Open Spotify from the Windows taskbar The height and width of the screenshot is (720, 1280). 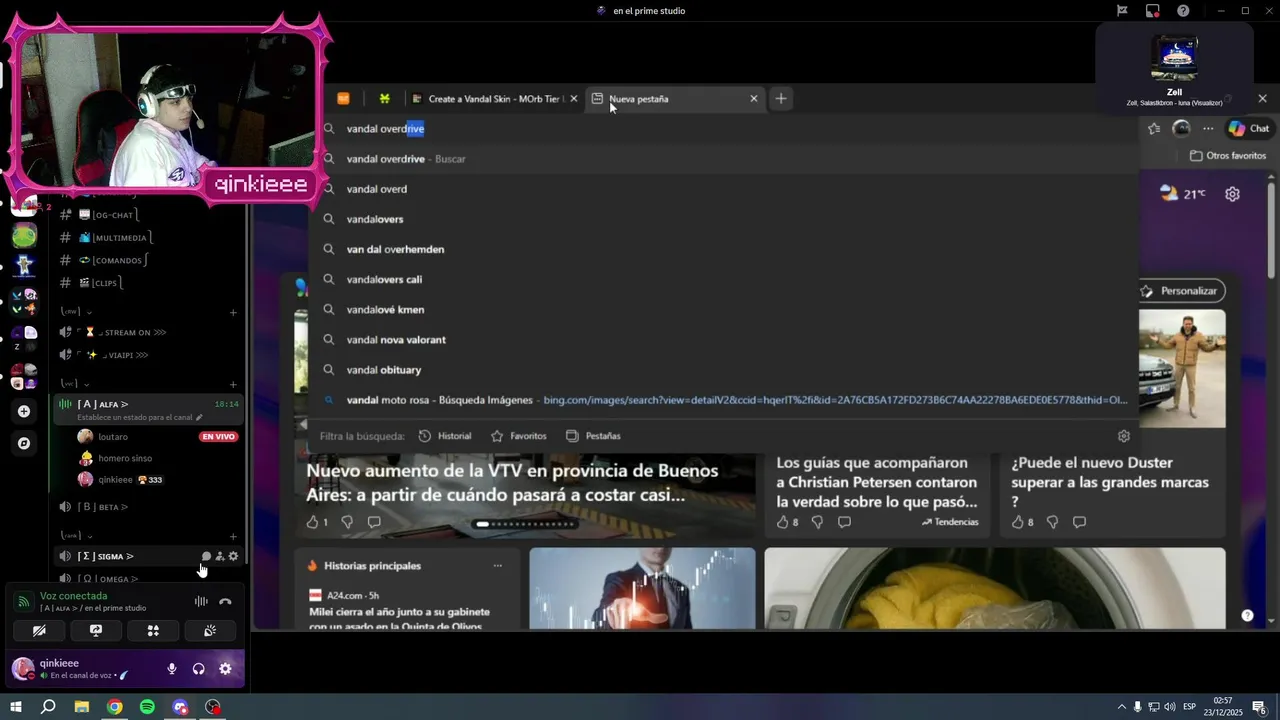click(147, 707)
